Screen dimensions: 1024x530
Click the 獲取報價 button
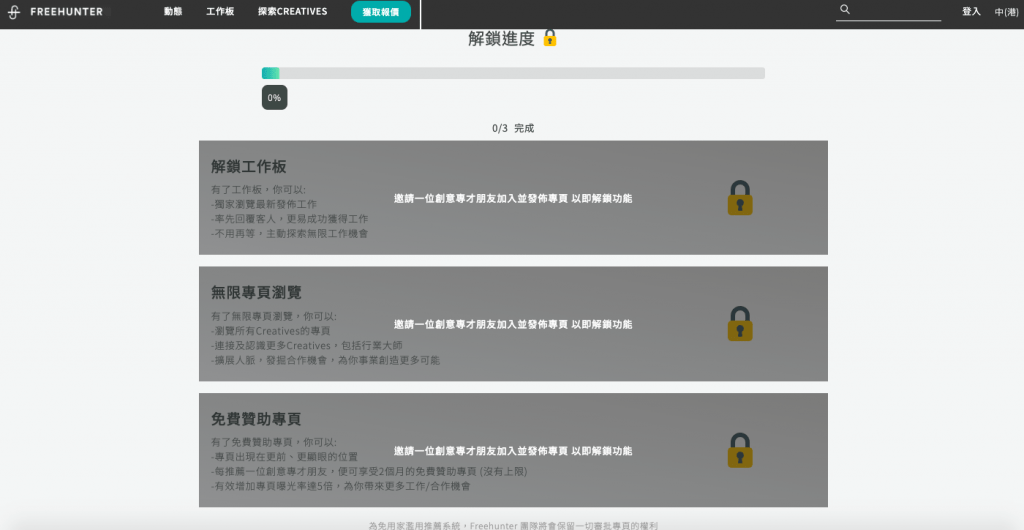381,12
